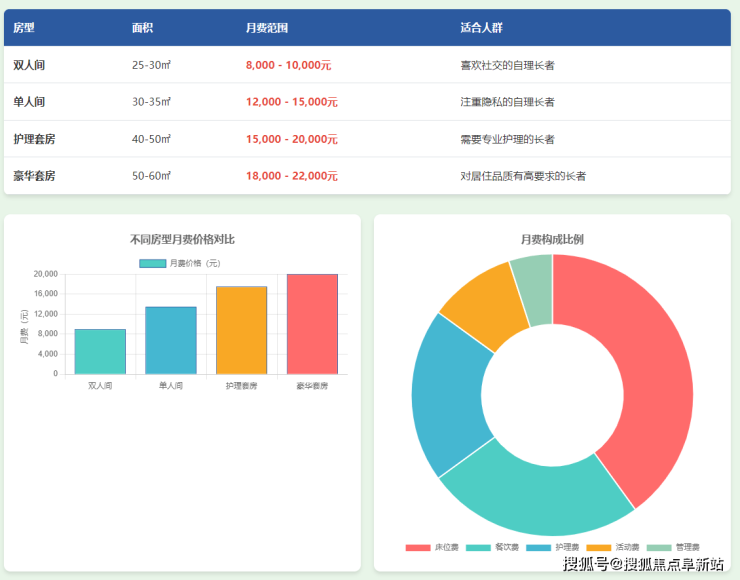Image resolution: width=740 pixels, height=580 pixels.
Task: Select the 豪华套房 red bar
Action: [x=312, y=324]
